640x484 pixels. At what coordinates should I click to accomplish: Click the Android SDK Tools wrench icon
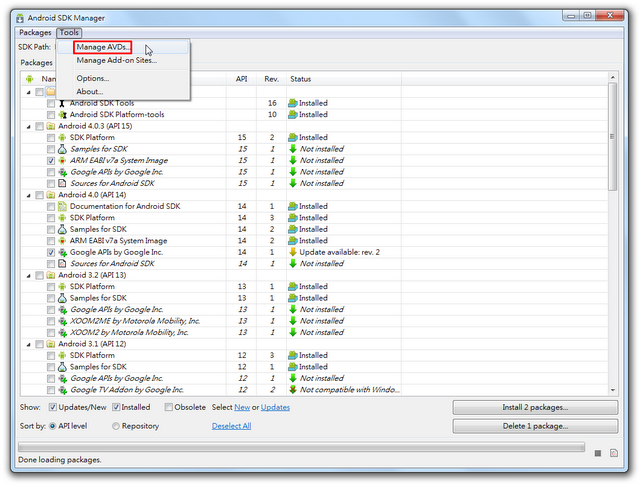click(x=62, y=103)
